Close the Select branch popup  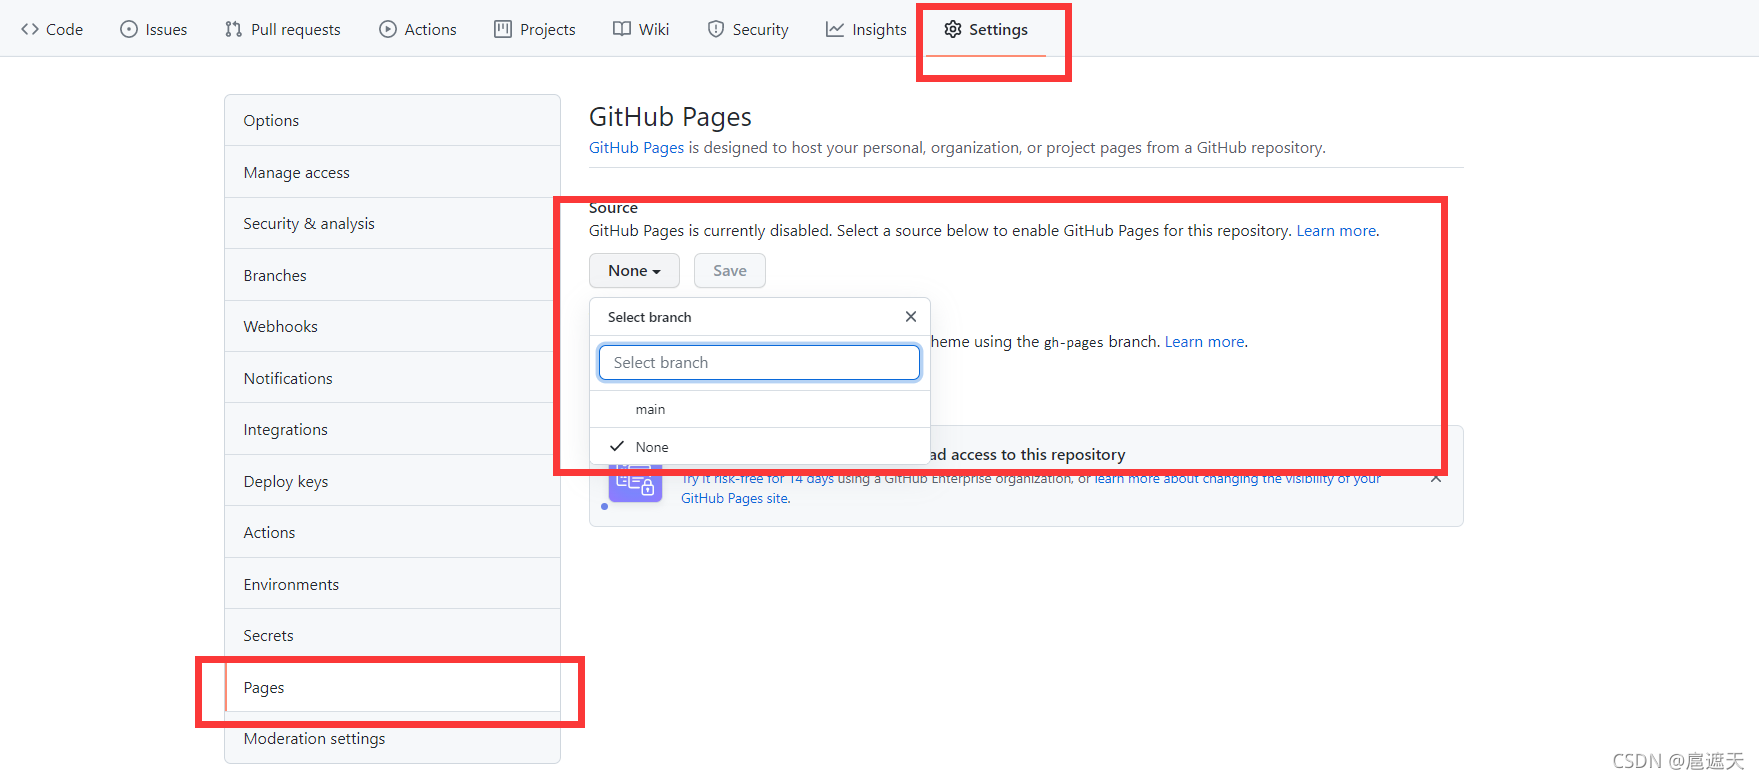point(910,316)
